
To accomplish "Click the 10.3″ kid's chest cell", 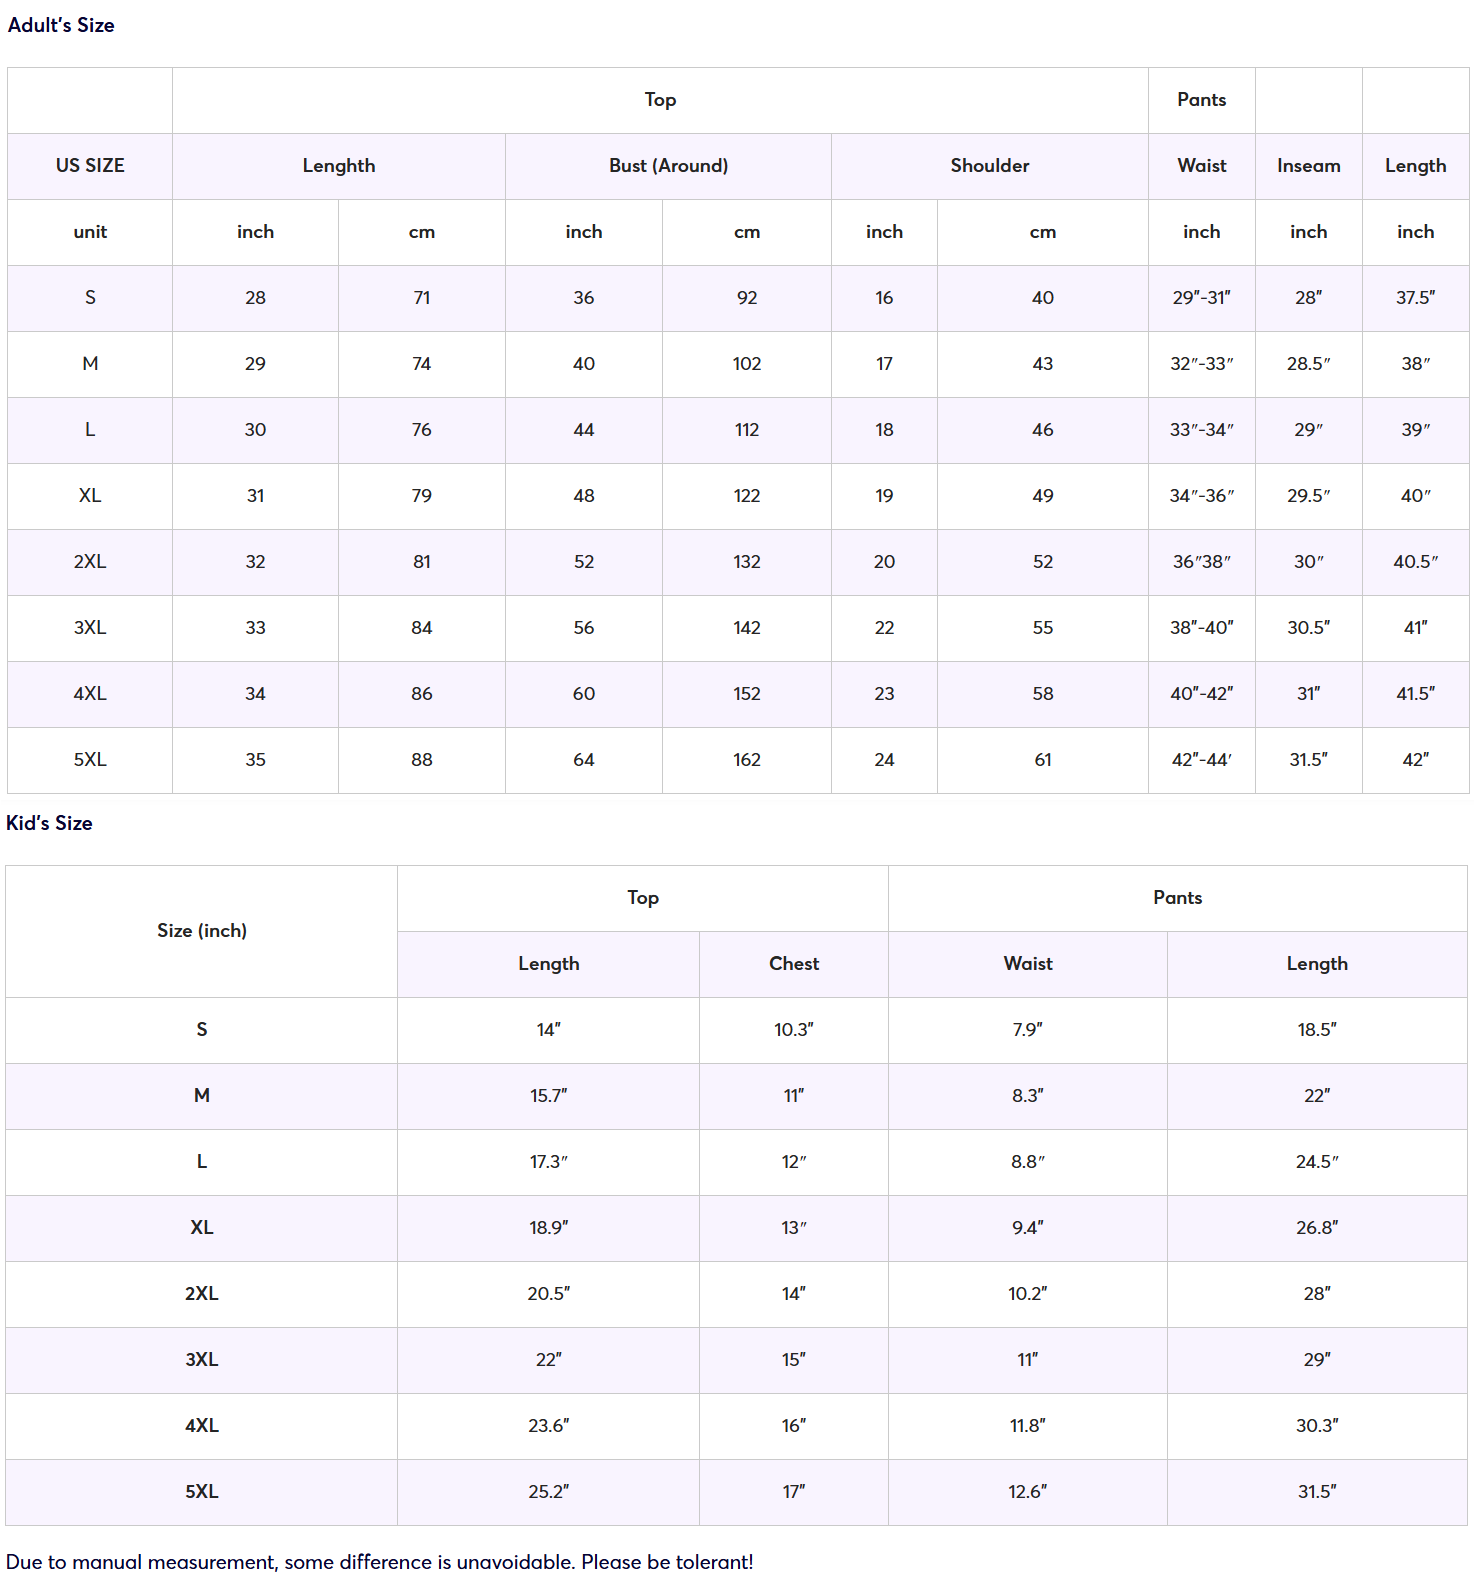I will (x=793, y=1030).
